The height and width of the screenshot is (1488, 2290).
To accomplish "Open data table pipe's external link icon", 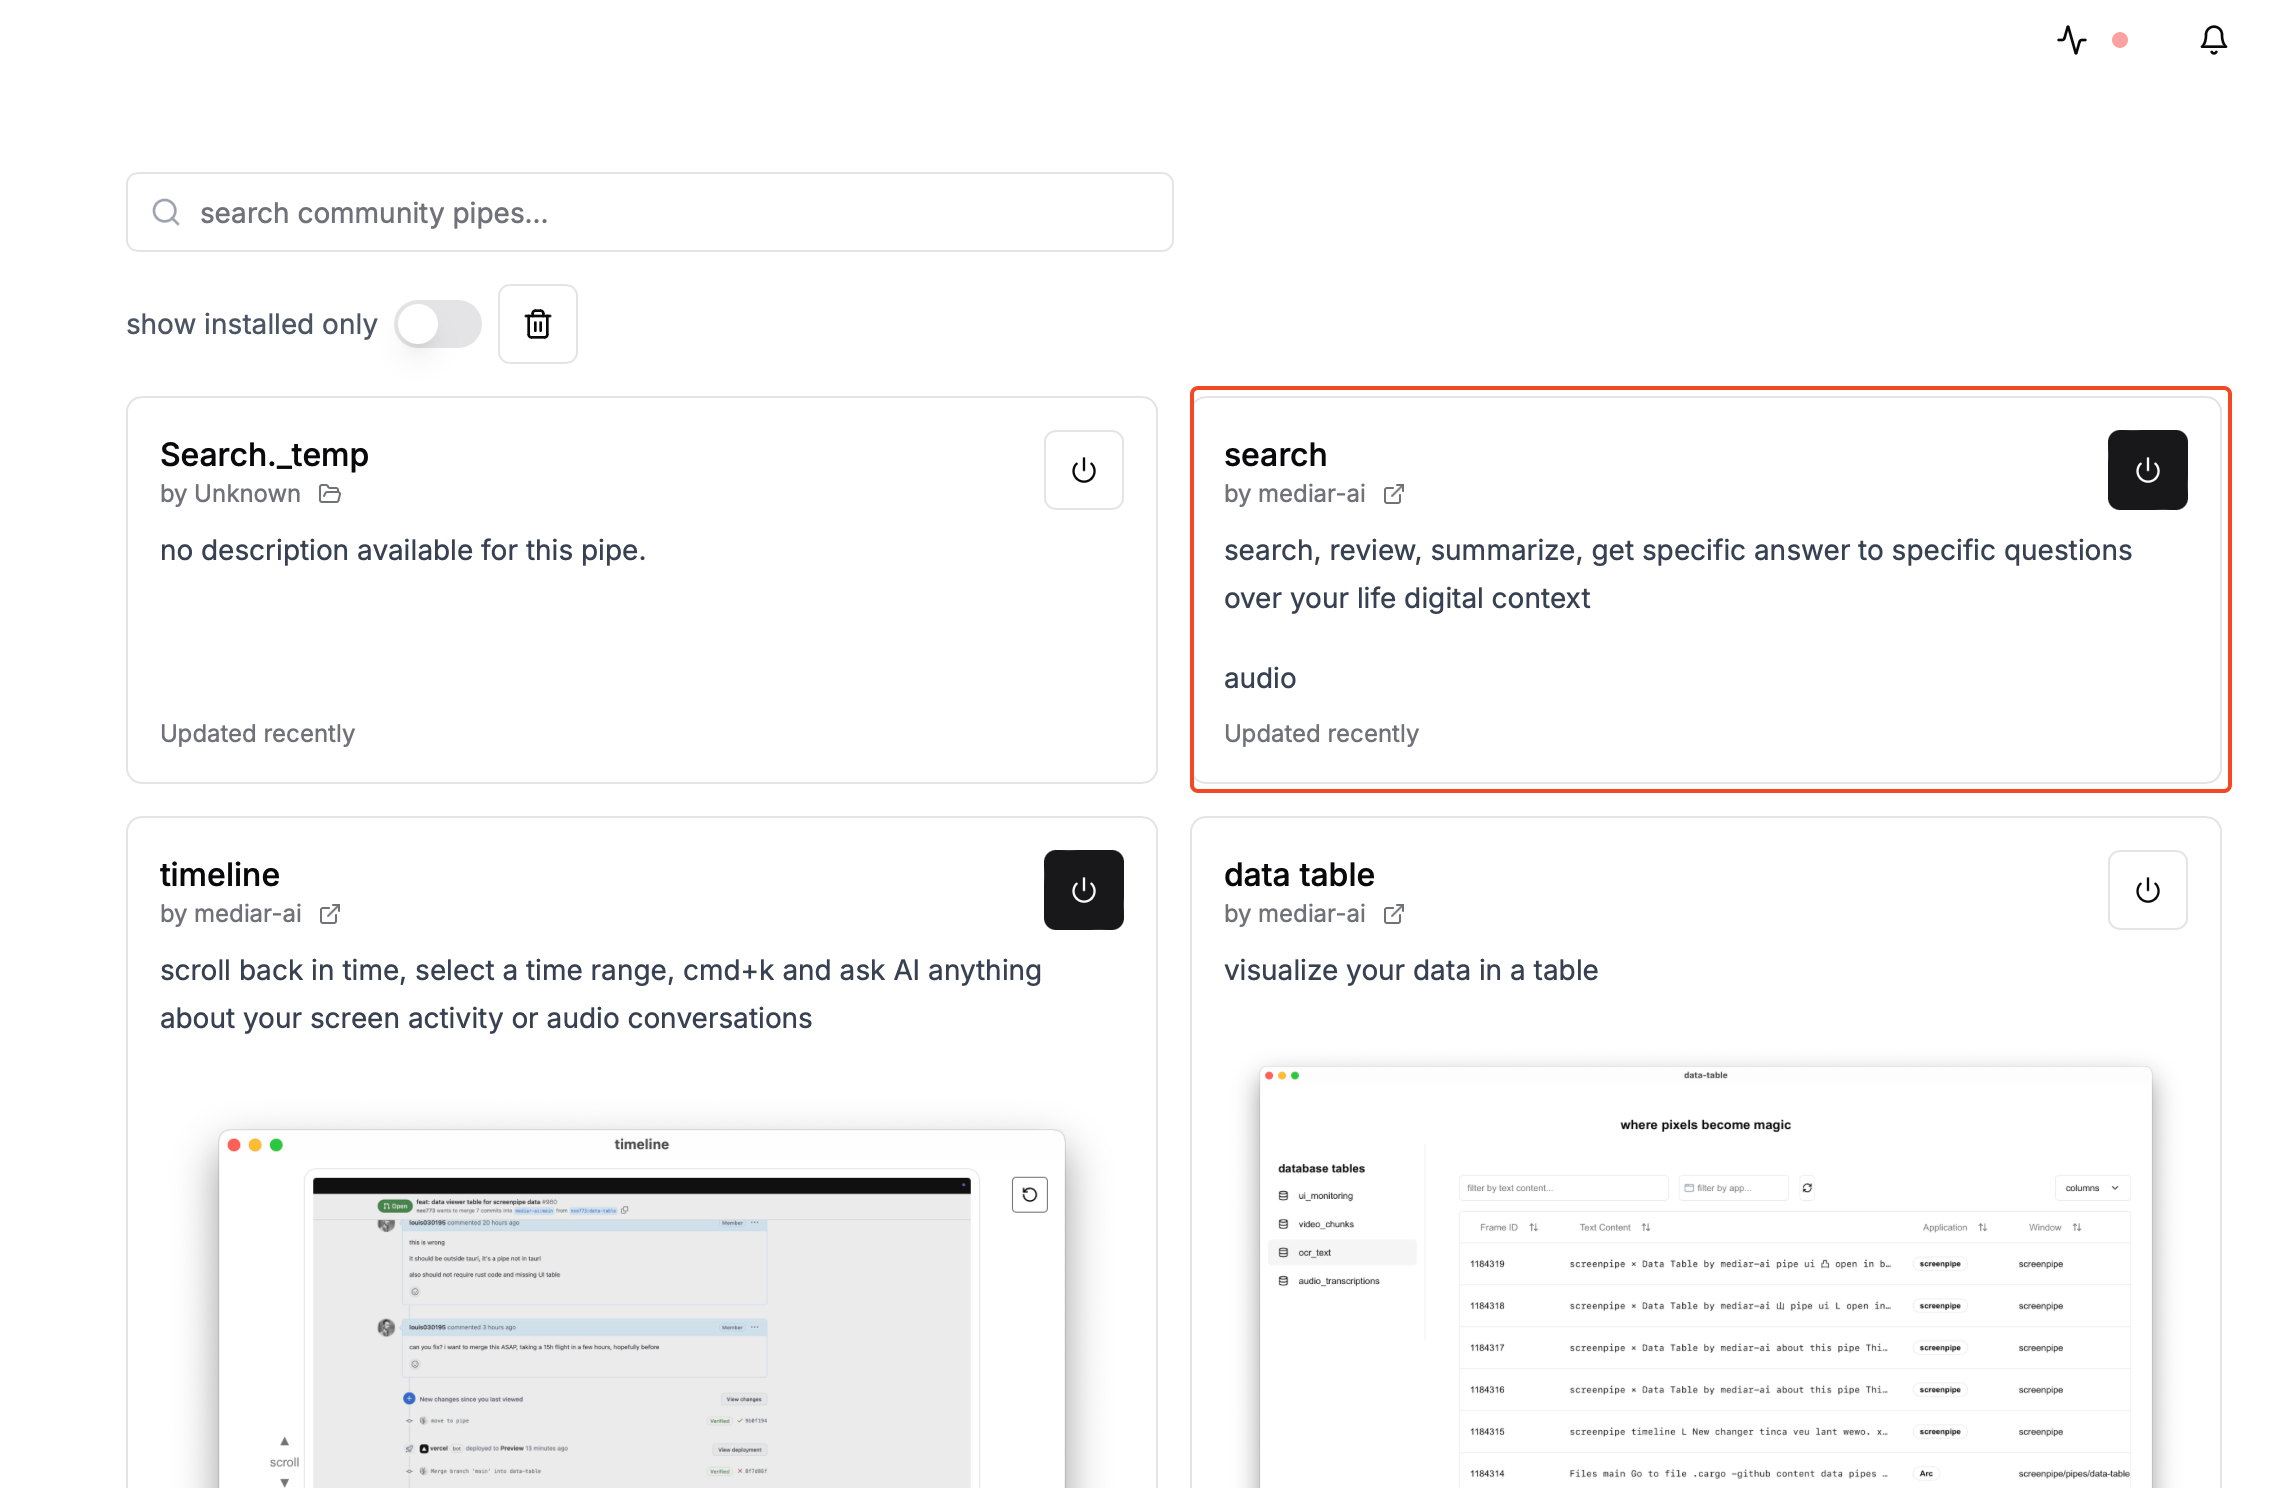I will click(x=1394, y=914).
